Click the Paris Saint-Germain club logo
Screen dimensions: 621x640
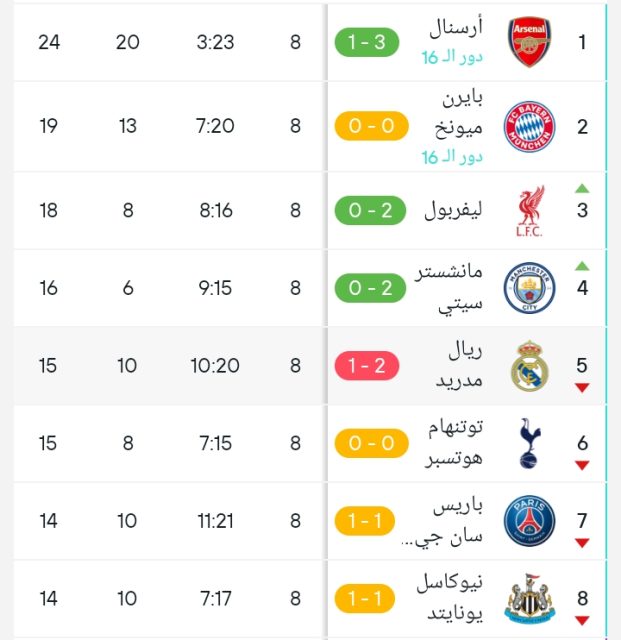[x=528, y=521]
